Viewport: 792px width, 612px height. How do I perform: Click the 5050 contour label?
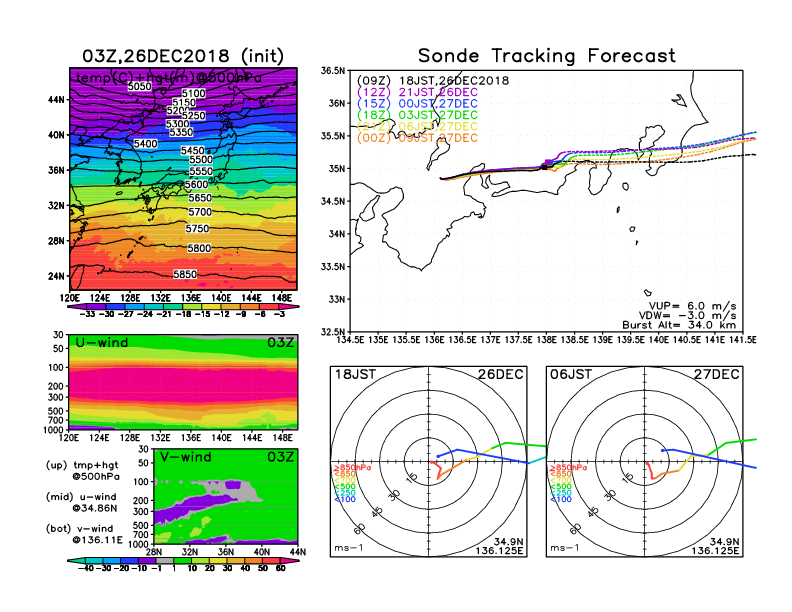tap(139, 86)
